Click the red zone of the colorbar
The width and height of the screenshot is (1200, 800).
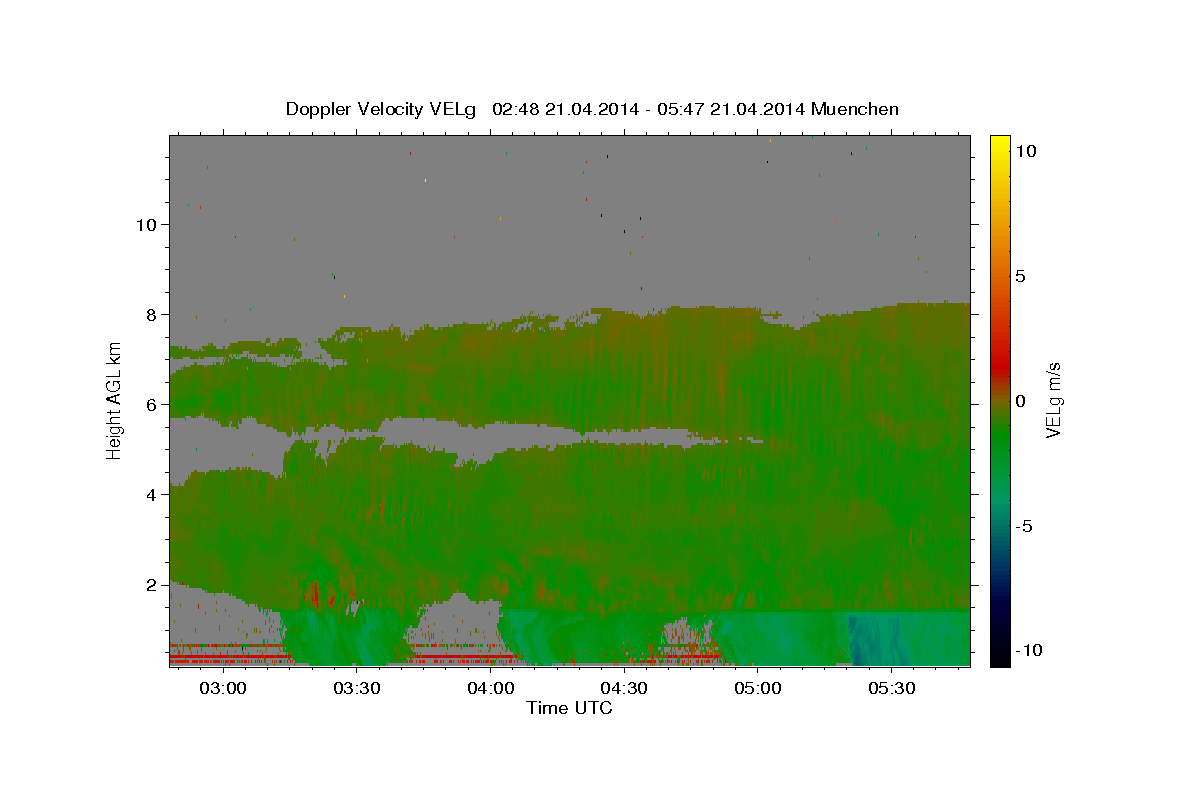[x=1000, y=365]
